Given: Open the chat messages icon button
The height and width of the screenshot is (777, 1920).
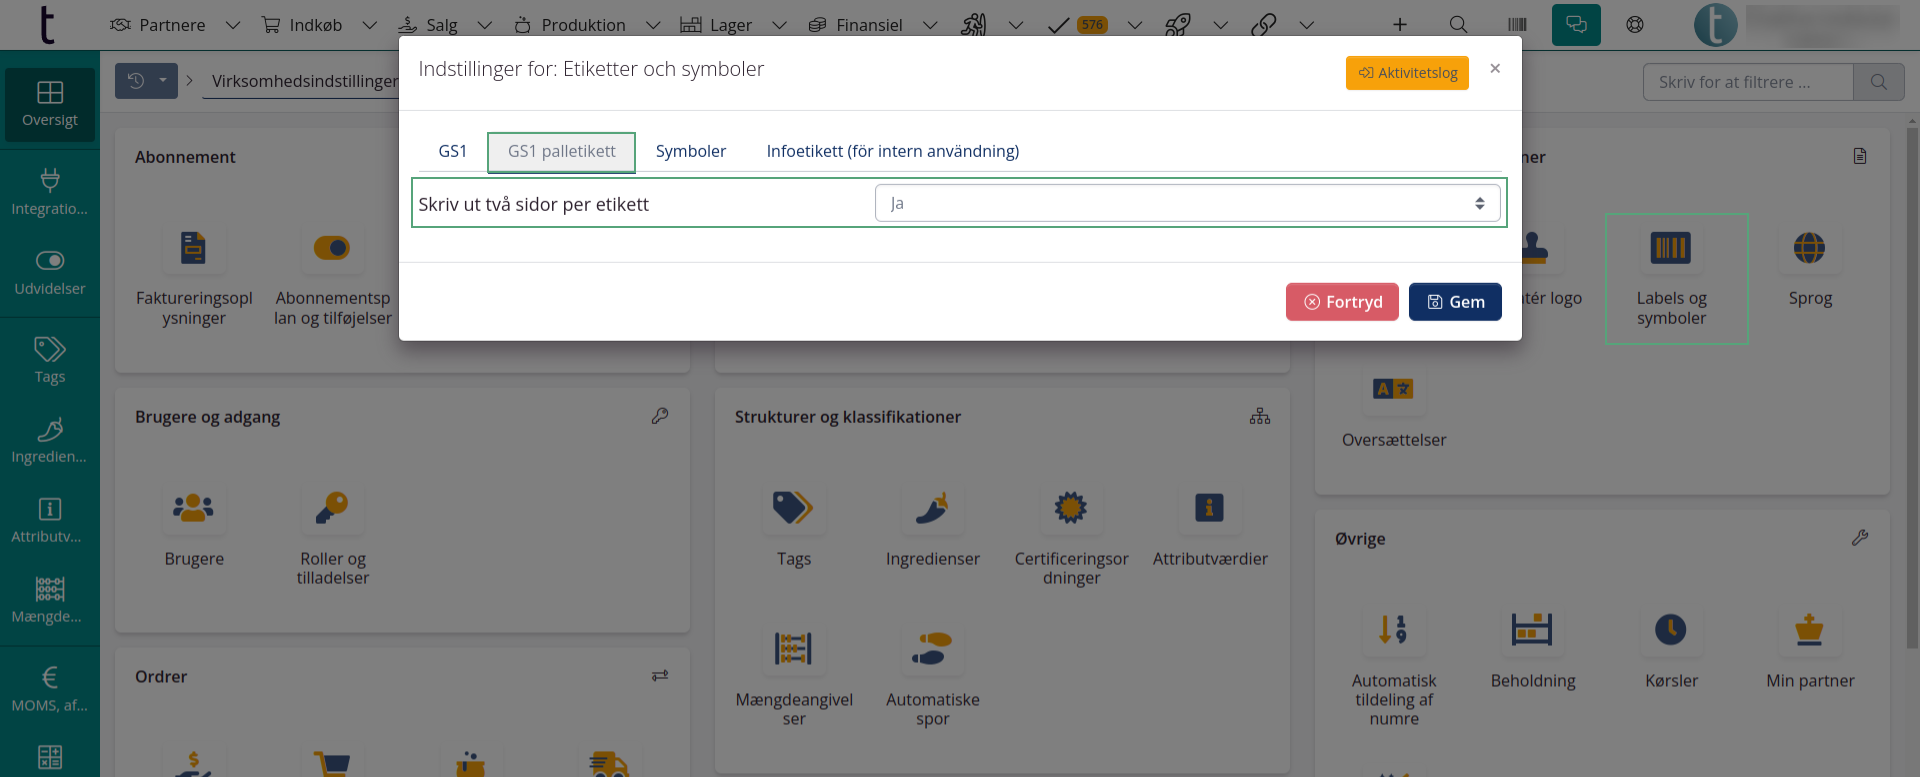Looking at the screenshot, I should (x=1576, y=25).
